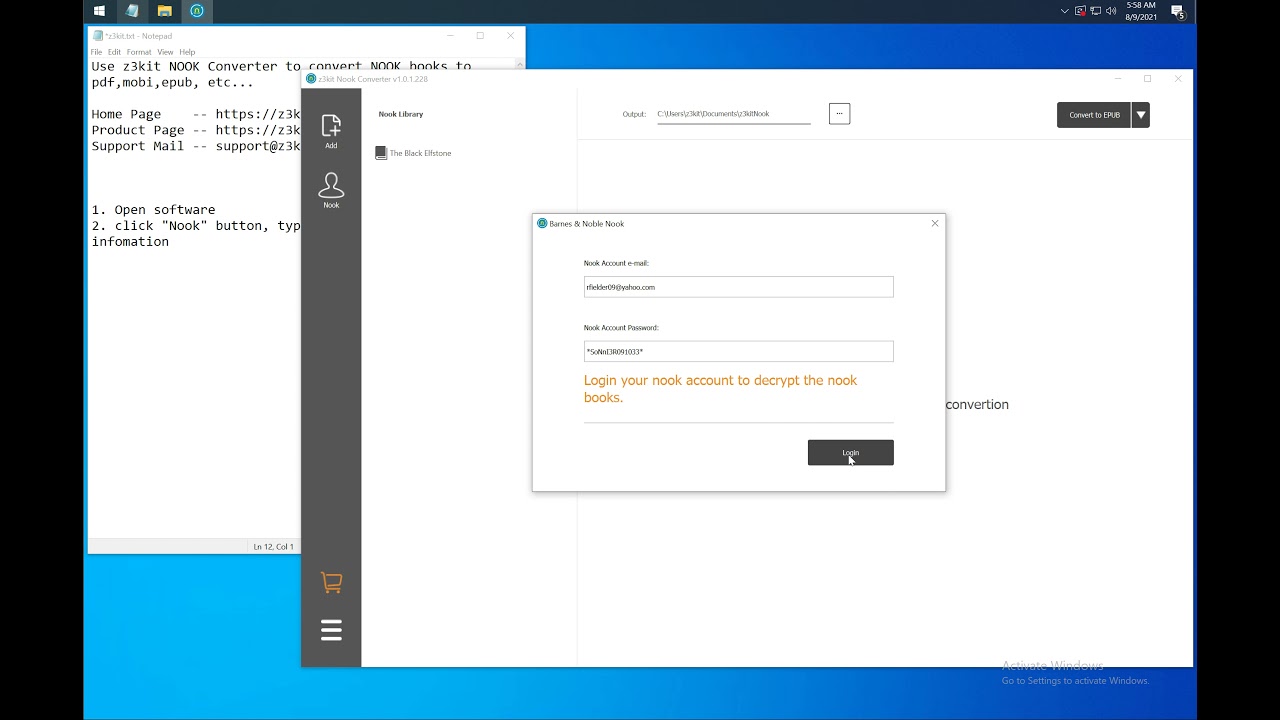Open Notepad's Edit menu

click(114, 52)
